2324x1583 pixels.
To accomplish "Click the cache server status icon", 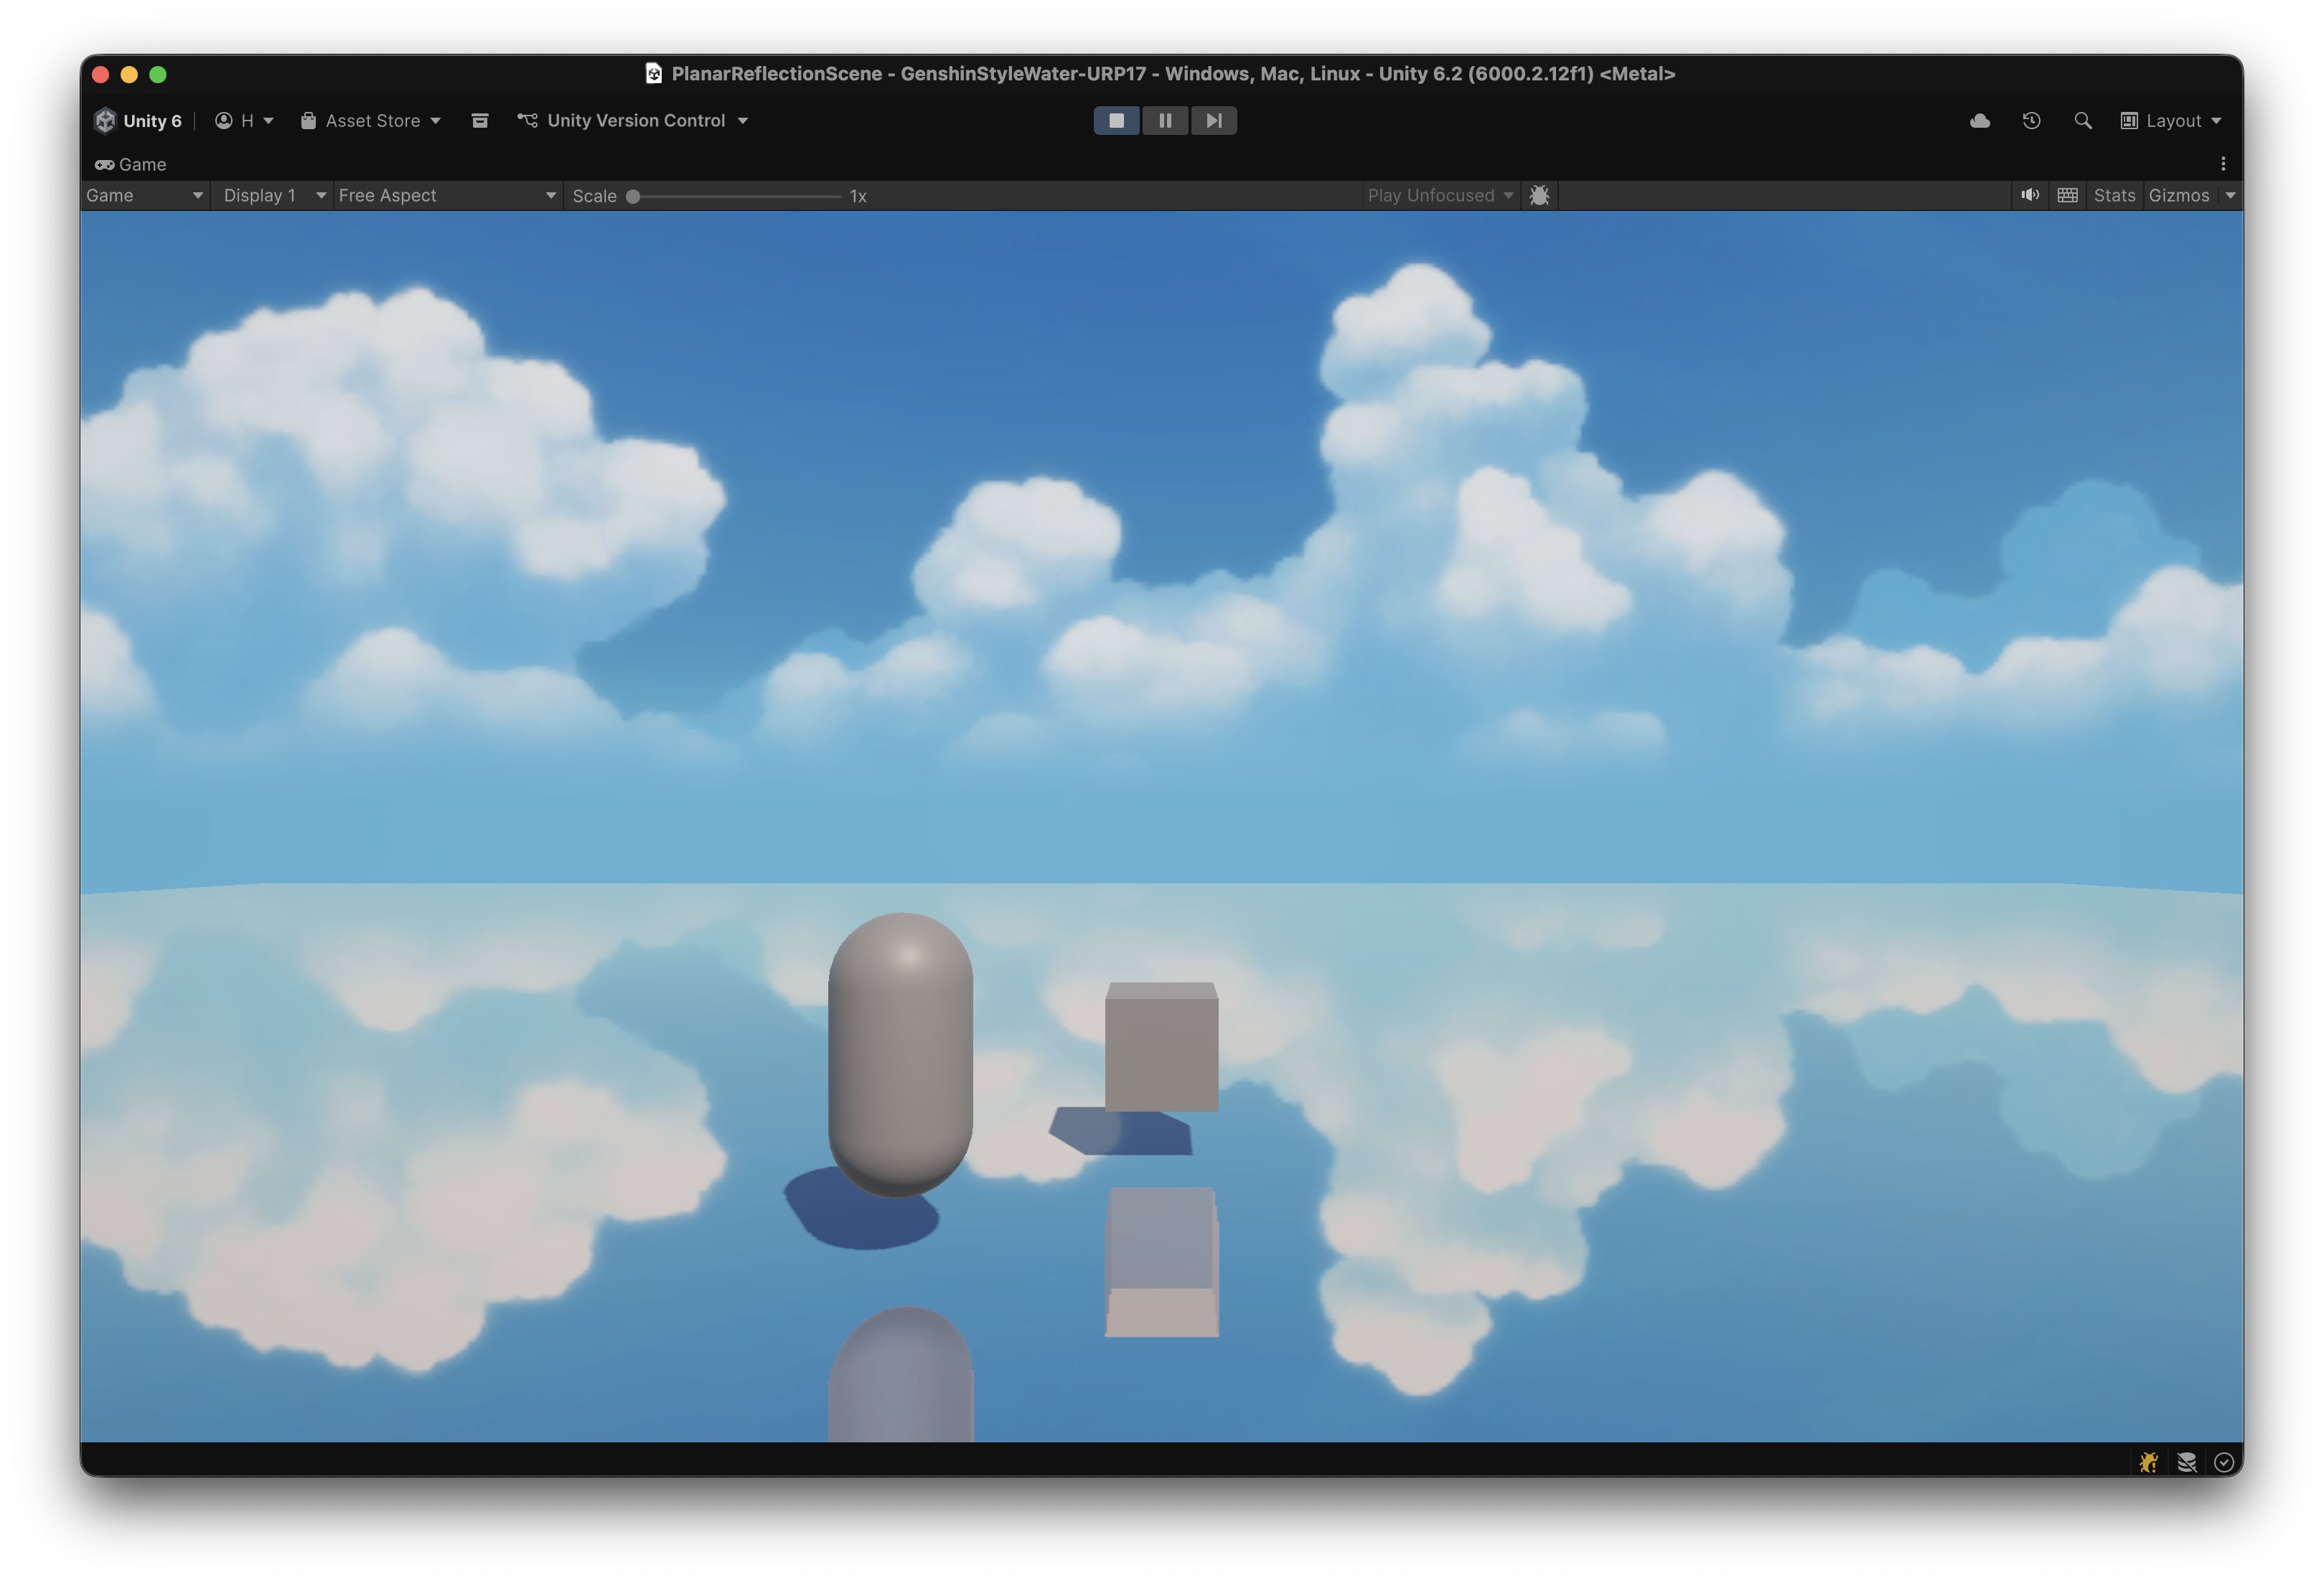I will coord(2187,1462).
